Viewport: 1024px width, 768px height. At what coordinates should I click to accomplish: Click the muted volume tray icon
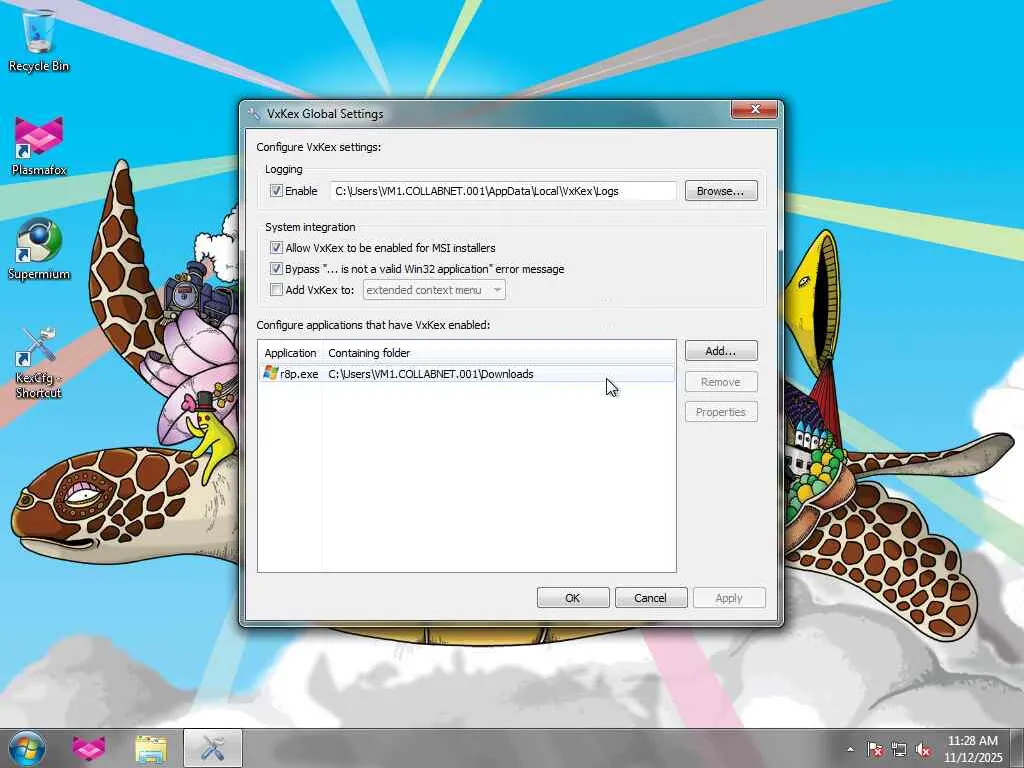923,749
